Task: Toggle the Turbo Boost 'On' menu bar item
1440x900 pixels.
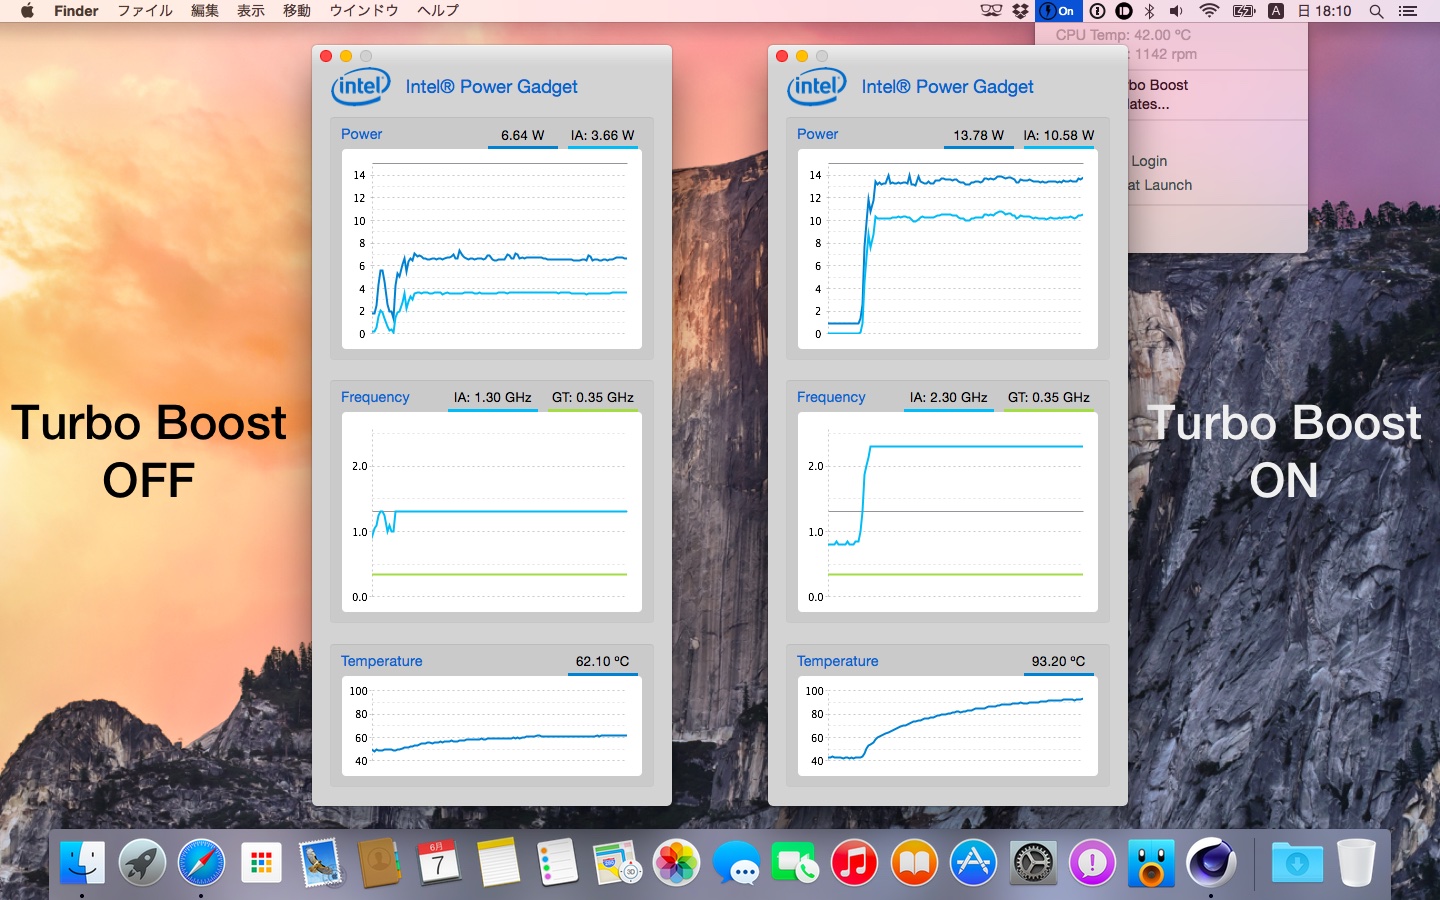Action: tap(1057, 11)
